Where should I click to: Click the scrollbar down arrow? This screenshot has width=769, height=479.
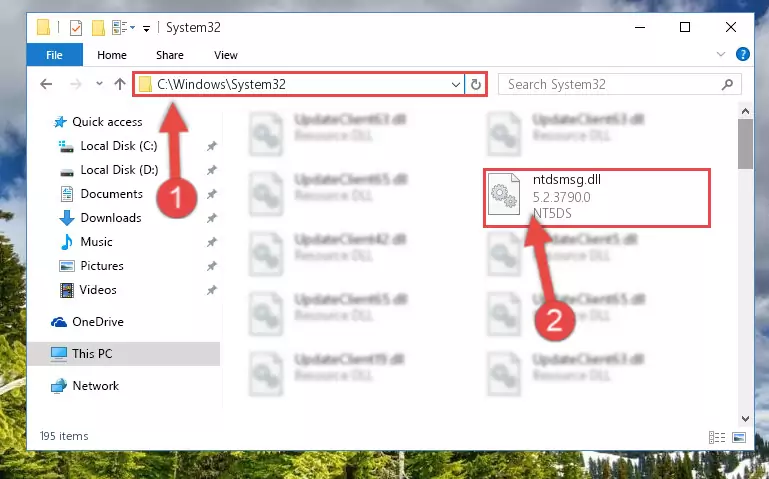(745, 419)
